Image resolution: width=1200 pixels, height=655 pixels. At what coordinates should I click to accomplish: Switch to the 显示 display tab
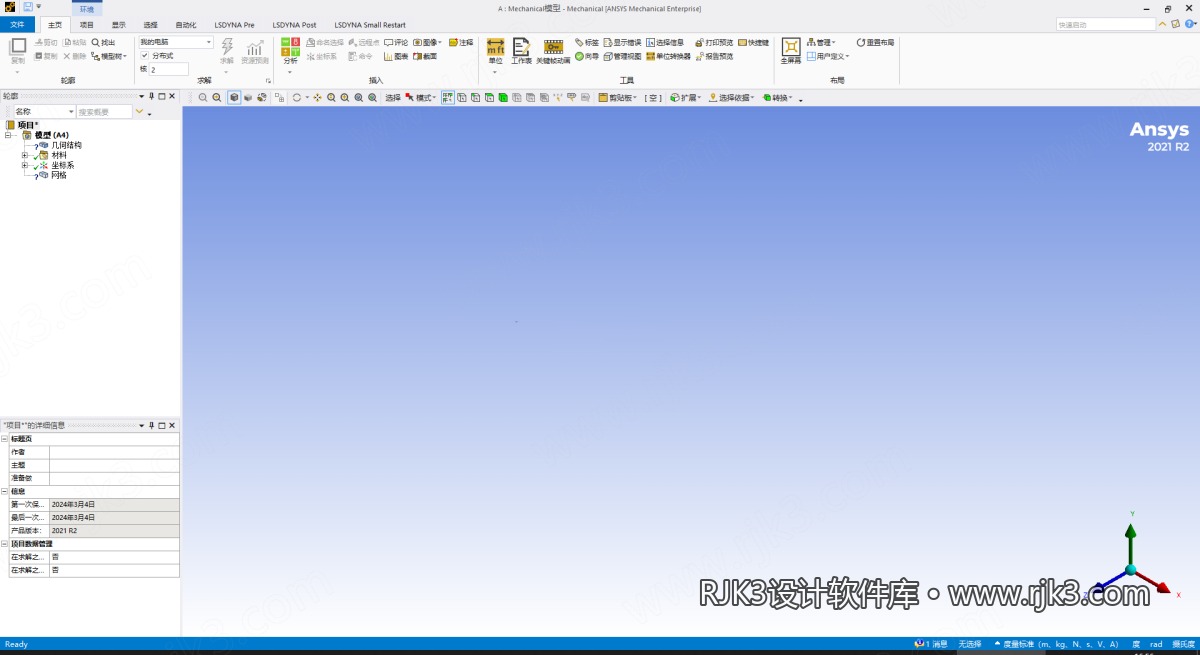click(119, 24)
